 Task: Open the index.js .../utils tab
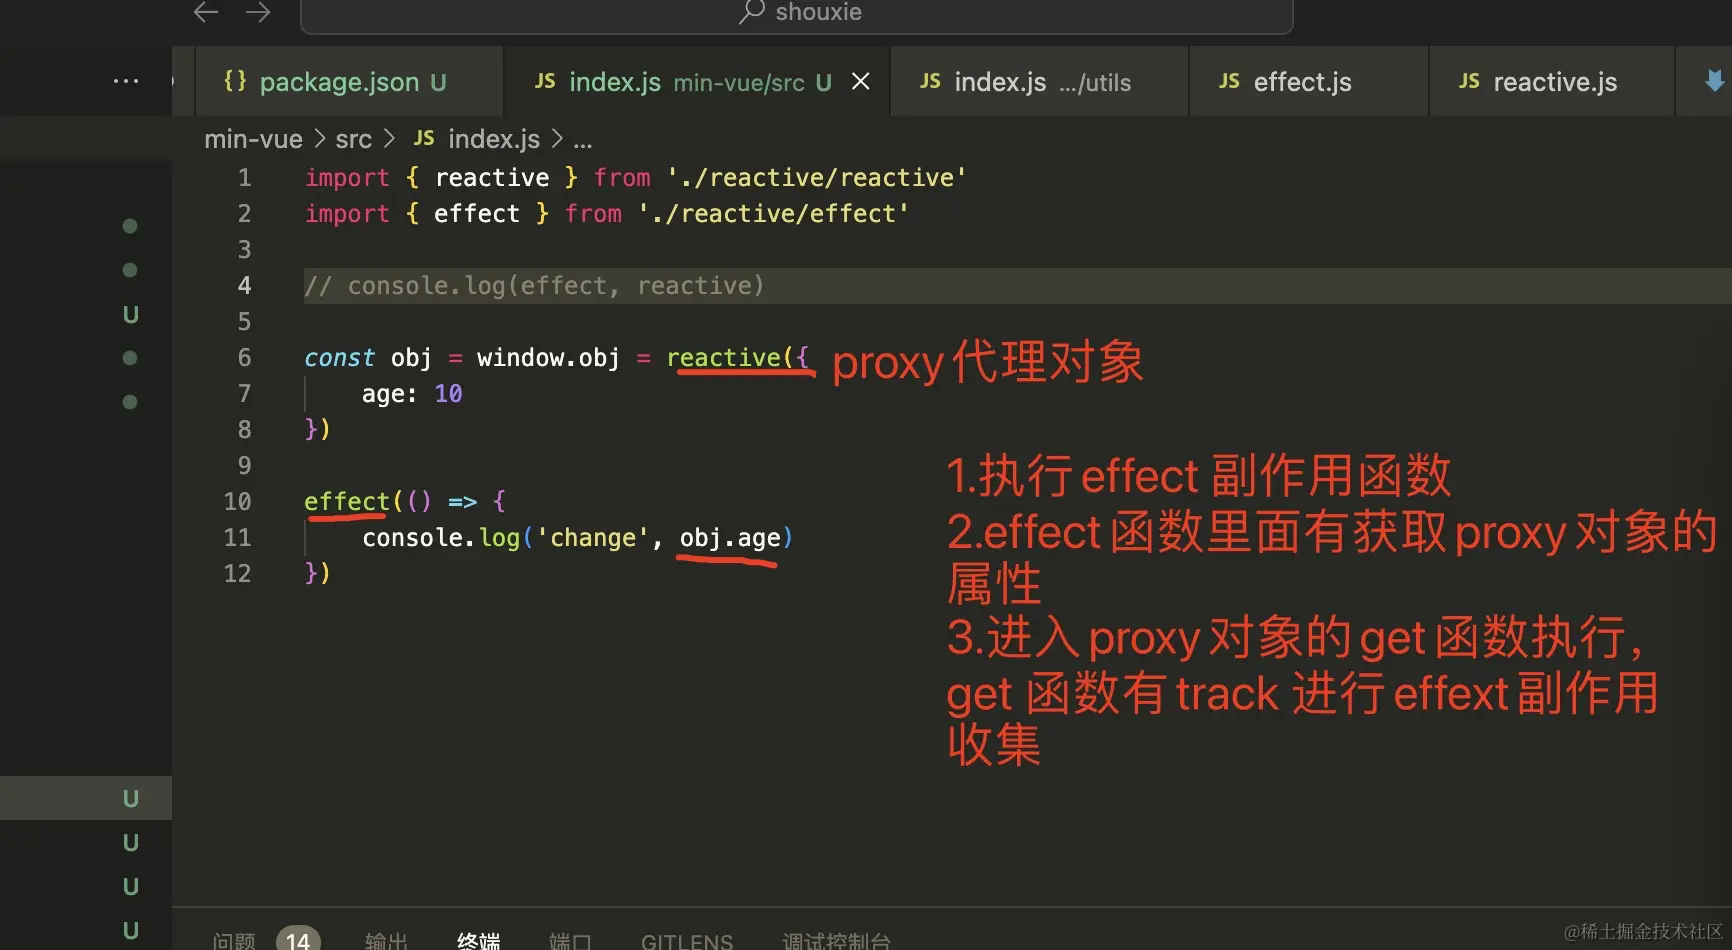click(x=1040, y=82)
